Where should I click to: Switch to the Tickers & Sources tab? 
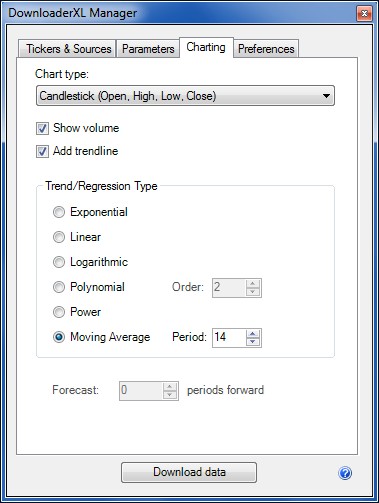(x=67, y=49)
